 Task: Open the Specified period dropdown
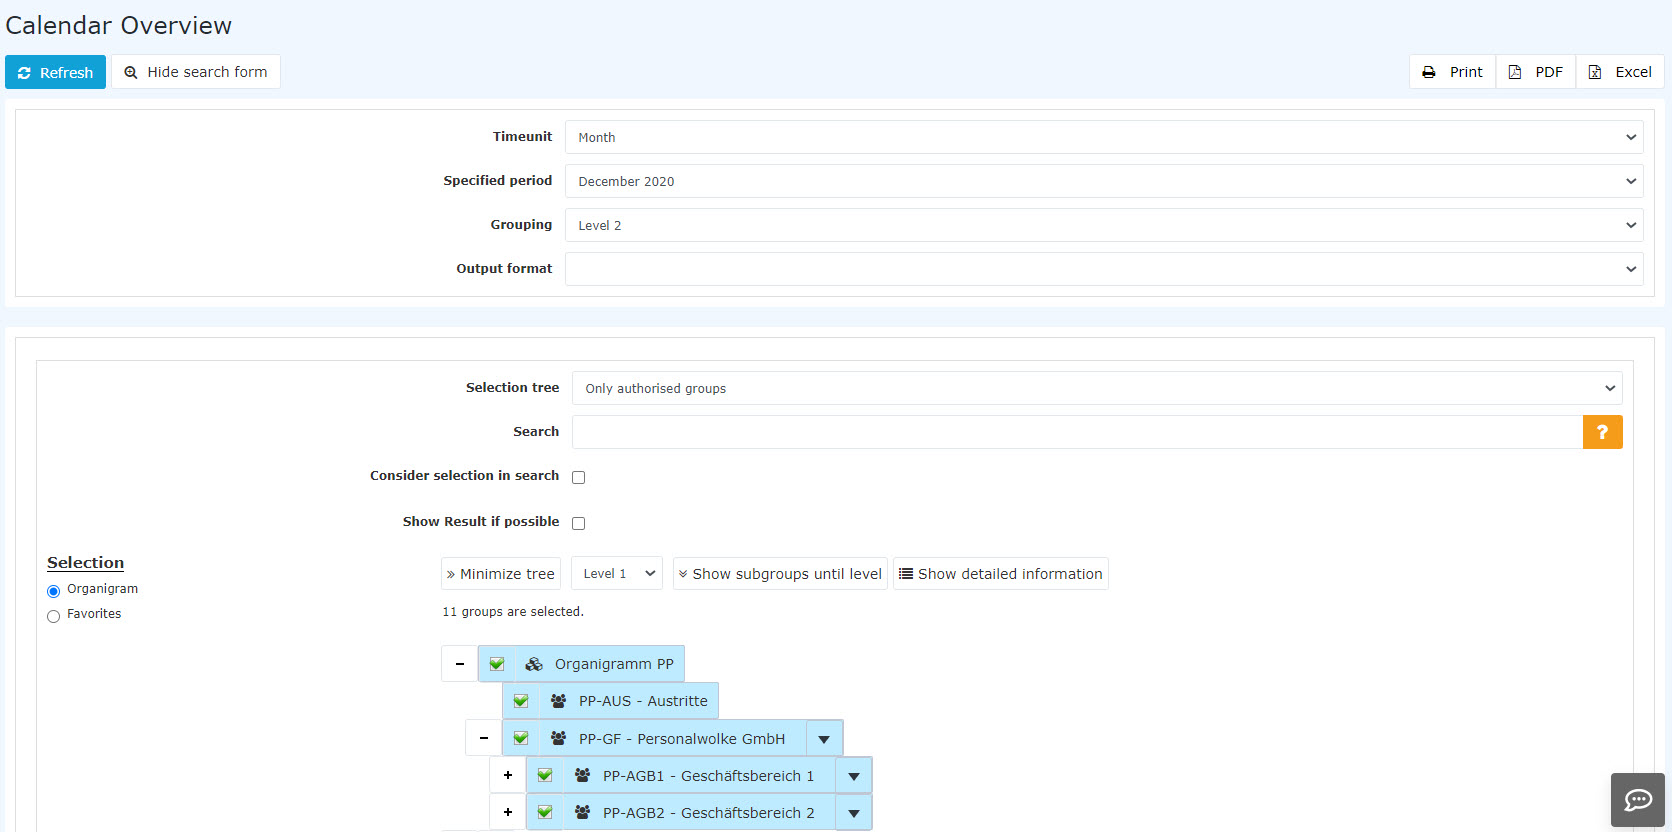[x=1104, y=181]
